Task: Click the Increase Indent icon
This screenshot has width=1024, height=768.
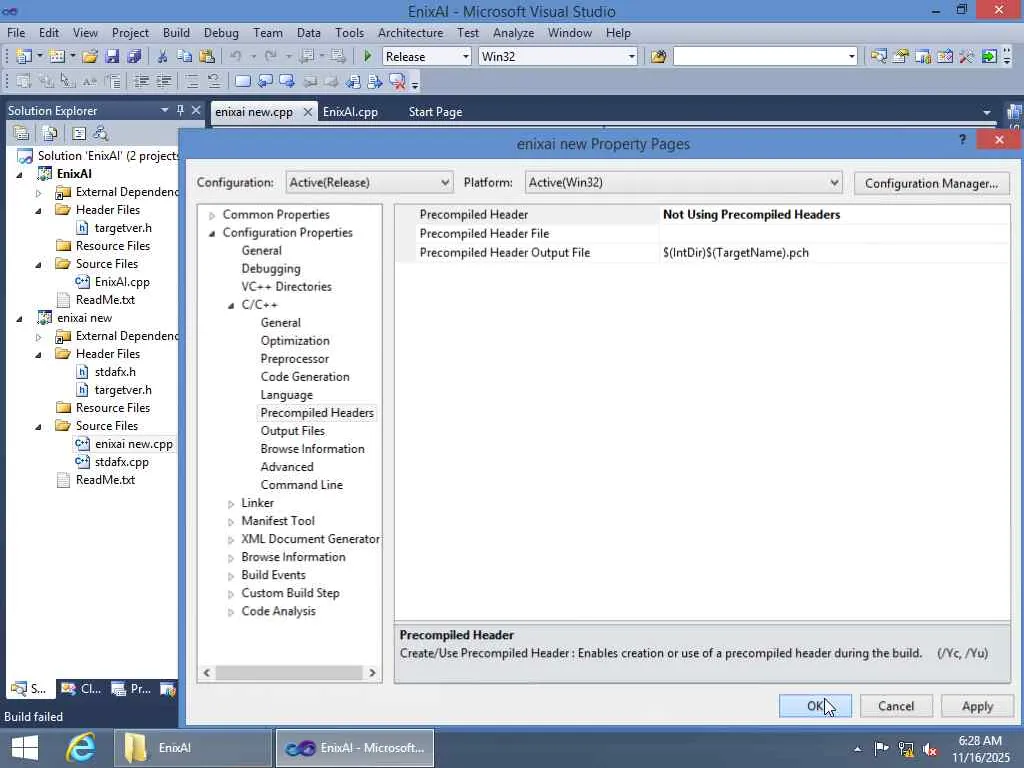Action: pyautogui.click(x=164, y=82)
